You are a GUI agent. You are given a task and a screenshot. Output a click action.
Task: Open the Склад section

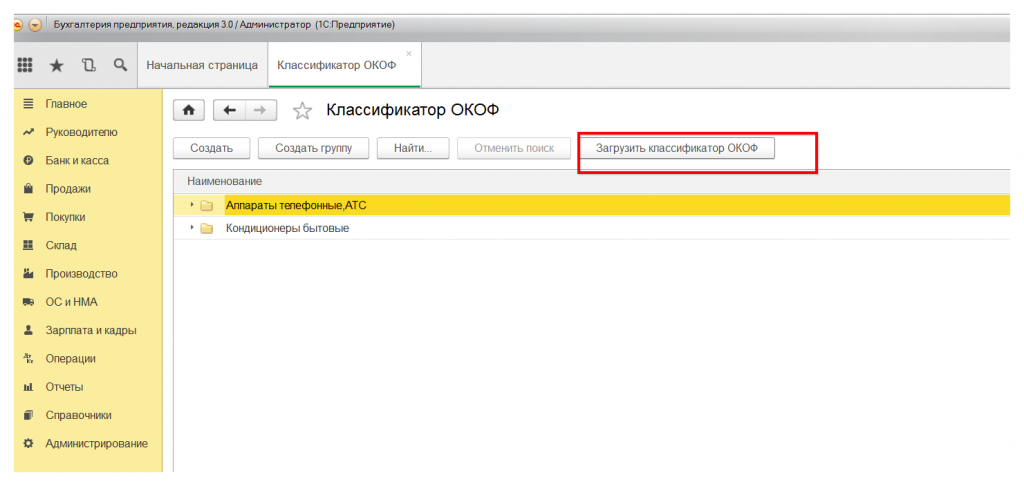tap(61, 246)
